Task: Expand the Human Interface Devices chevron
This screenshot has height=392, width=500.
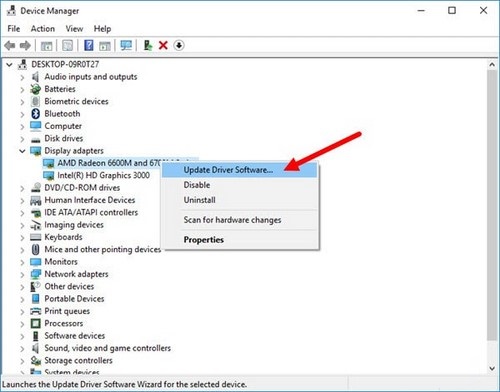Action: click(22, 201)
